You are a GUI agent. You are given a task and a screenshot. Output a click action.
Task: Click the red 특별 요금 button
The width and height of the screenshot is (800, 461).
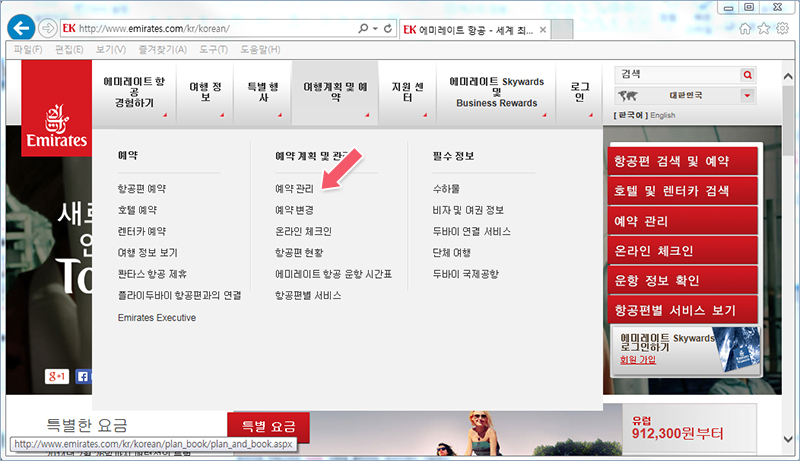268,427
